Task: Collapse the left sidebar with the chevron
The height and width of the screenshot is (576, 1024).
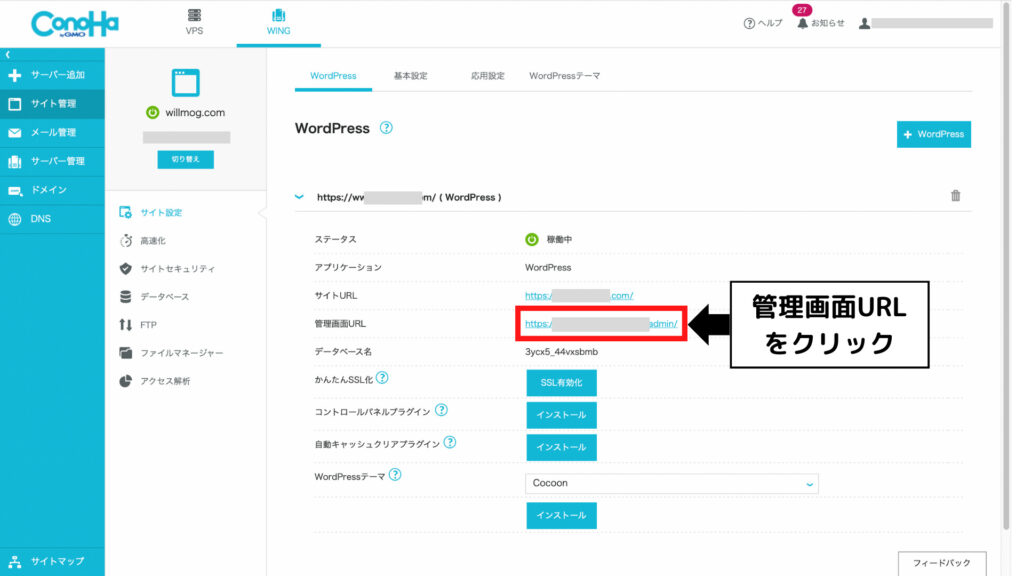Action: [x=8, y=55]
